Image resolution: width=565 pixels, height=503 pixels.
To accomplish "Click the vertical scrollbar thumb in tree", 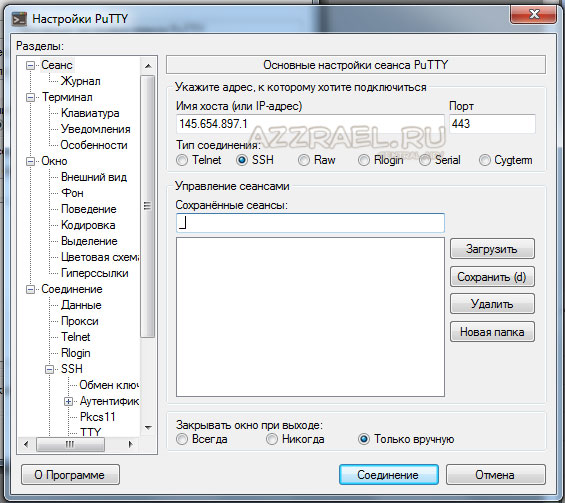I will pyautogui.click(x=148, y=206).
